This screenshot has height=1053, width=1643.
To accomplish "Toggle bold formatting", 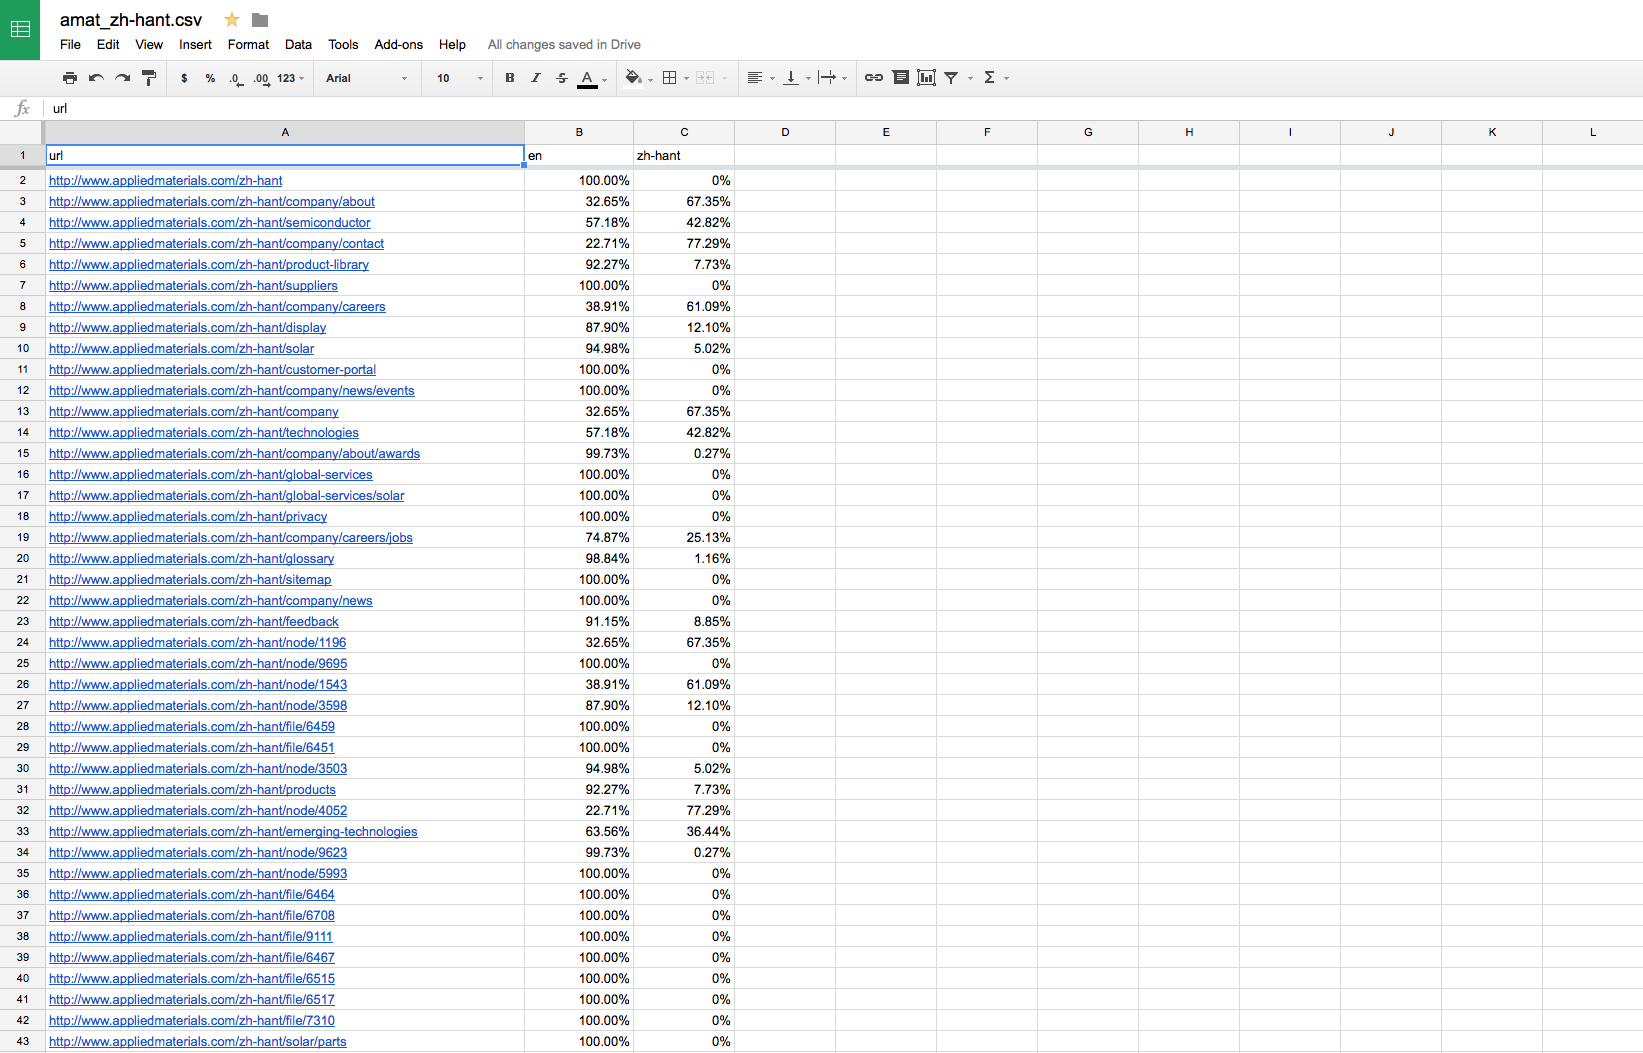I will click(x=510, y=78).
